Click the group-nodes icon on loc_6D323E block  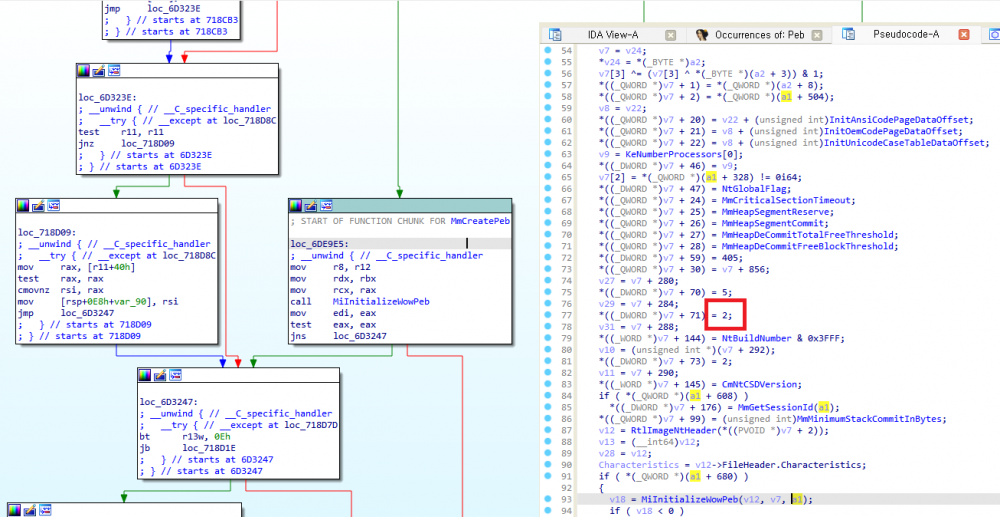point(114,71)
